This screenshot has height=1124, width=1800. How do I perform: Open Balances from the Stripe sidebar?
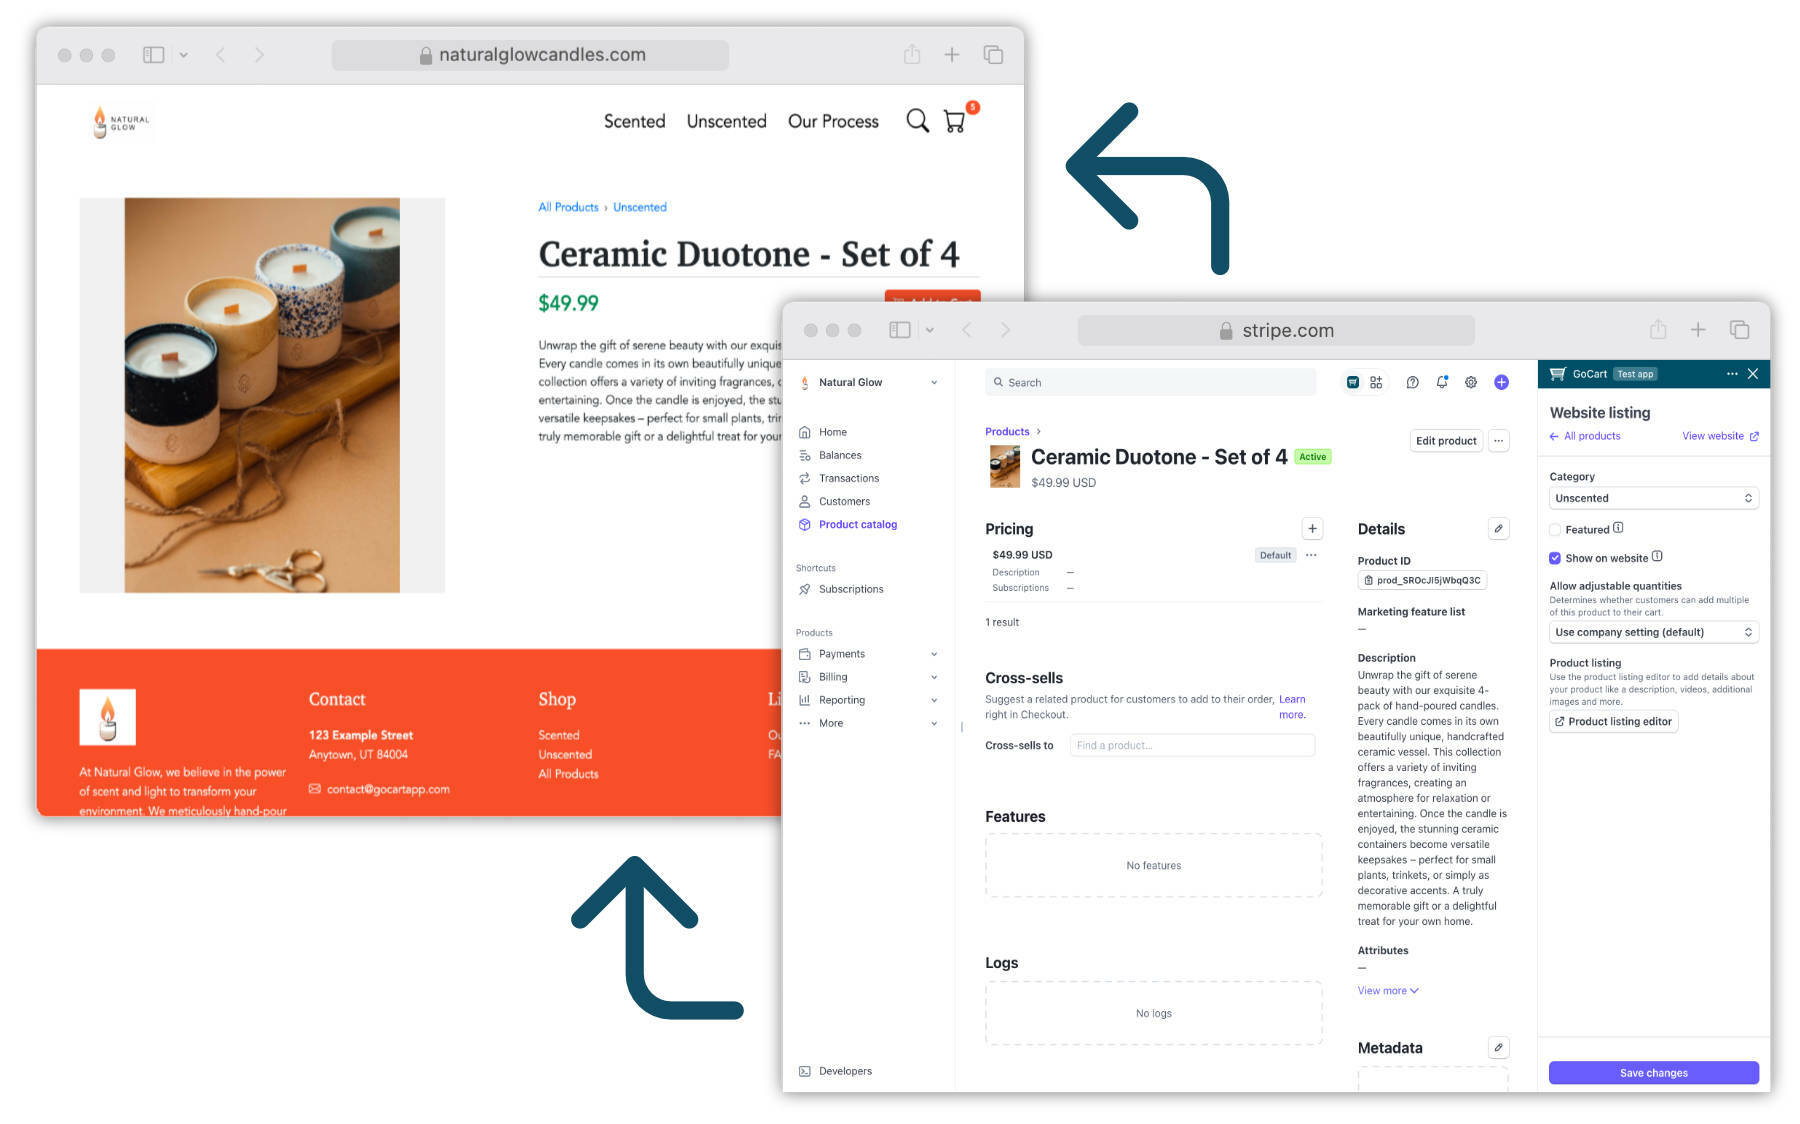point(841,454)
